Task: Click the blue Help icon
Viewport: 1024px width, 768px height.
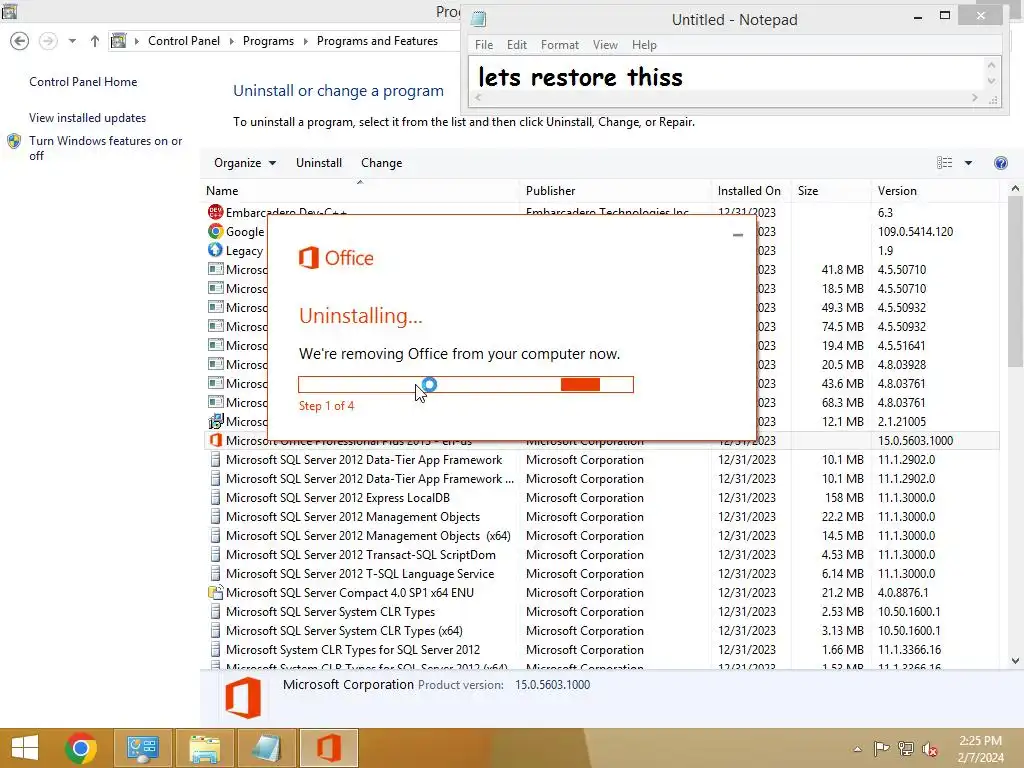Action: [1000, 163]
